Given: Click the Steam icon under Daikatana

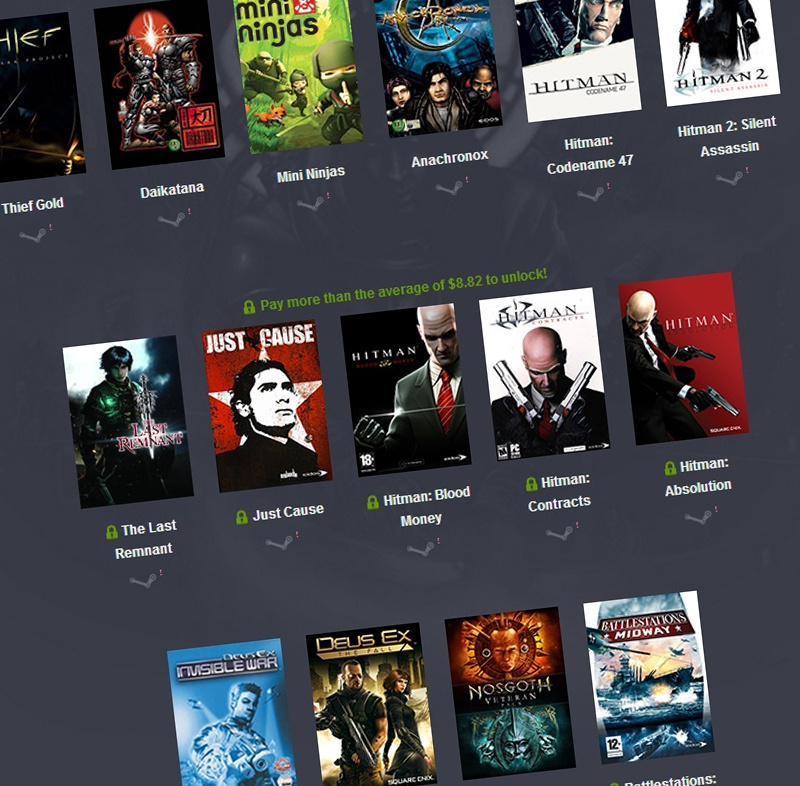Looking at the screenshot, I should [x=171, y=220].
